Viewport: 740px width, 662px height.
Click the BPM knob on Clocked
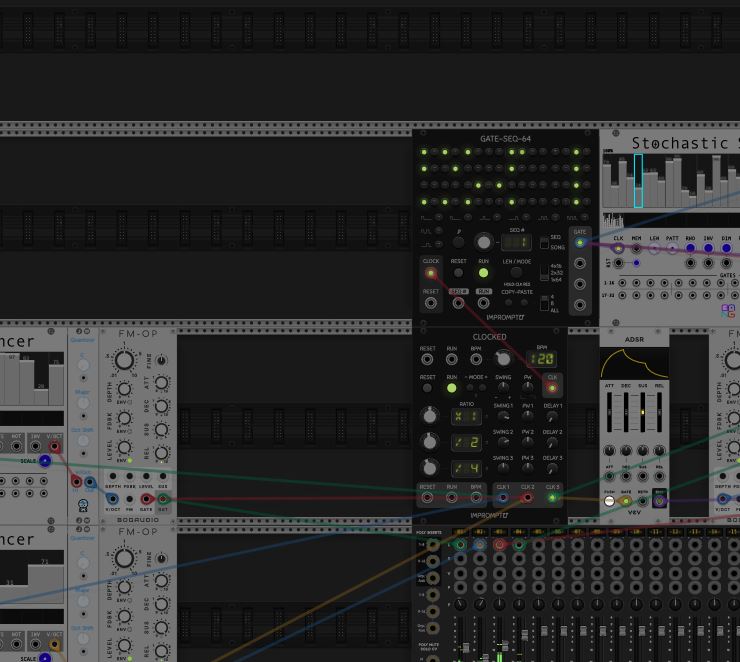[x=503, y=359]
